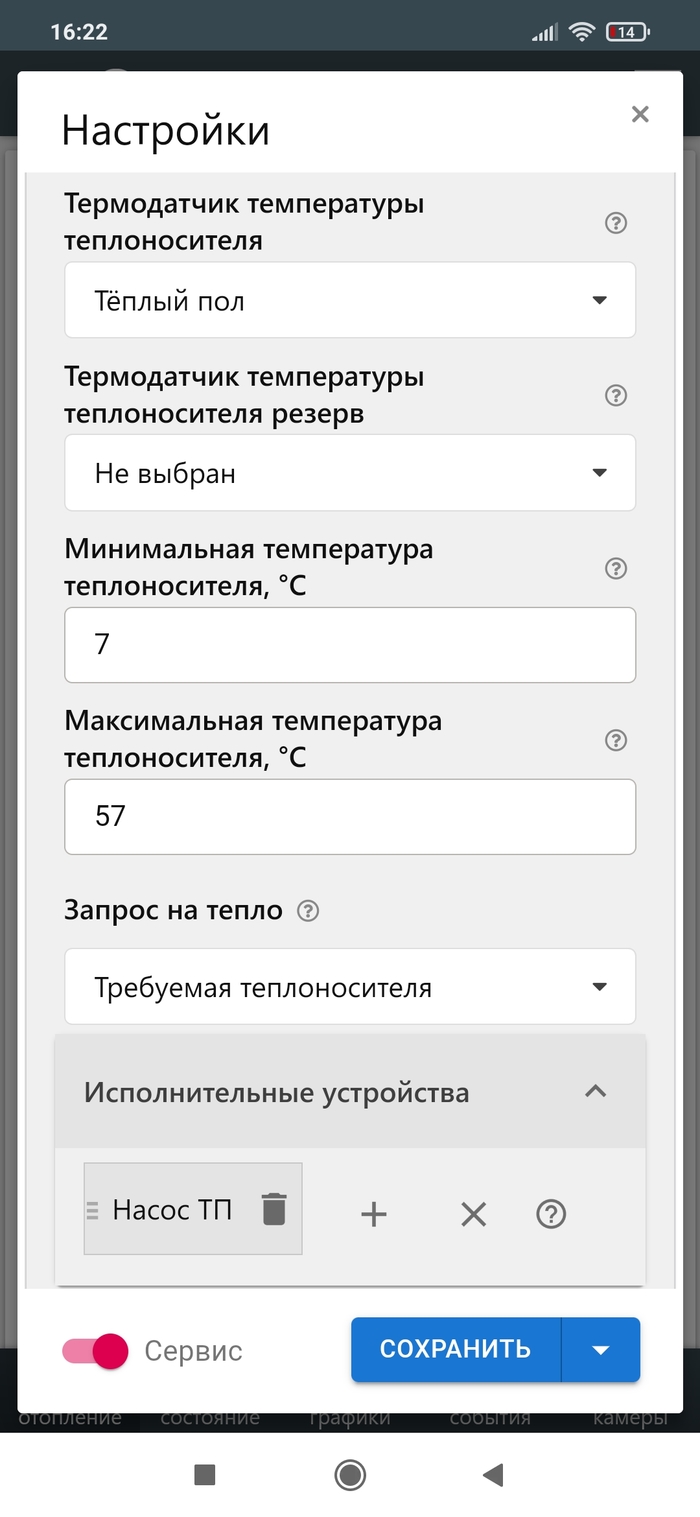Open help for Исполнительные устройства
The image size is (700, 1517).
pyautogui.click(x=551, y=1214)
